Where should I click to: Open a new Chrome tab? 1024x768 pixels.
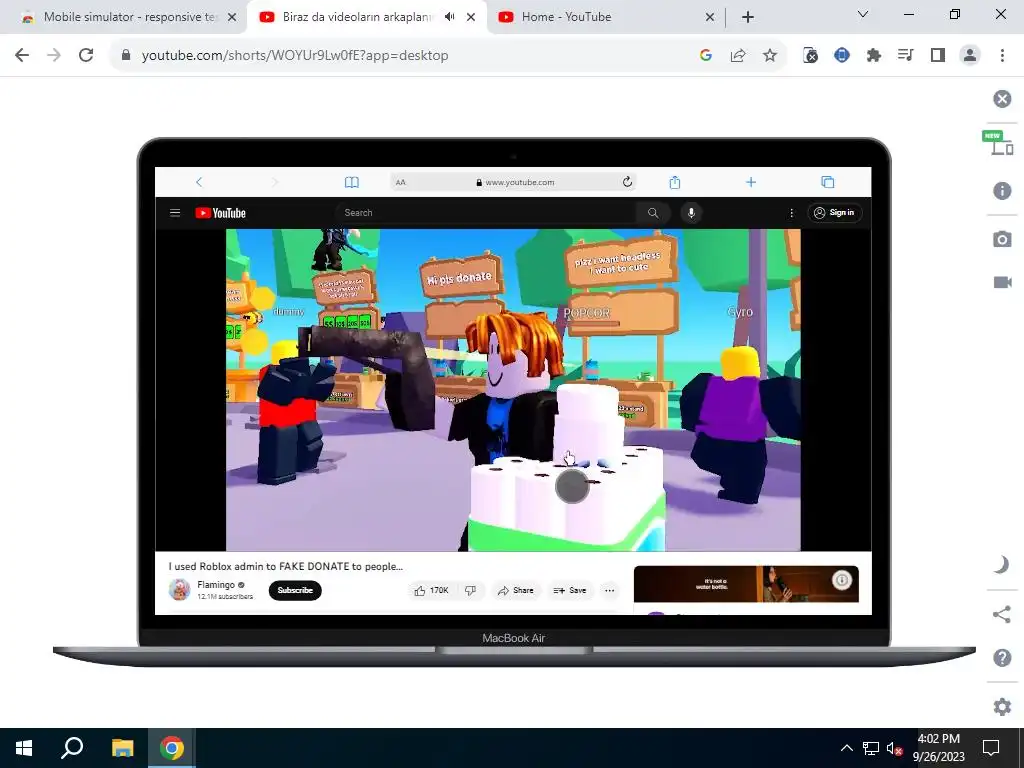click(x=748, y=17)
